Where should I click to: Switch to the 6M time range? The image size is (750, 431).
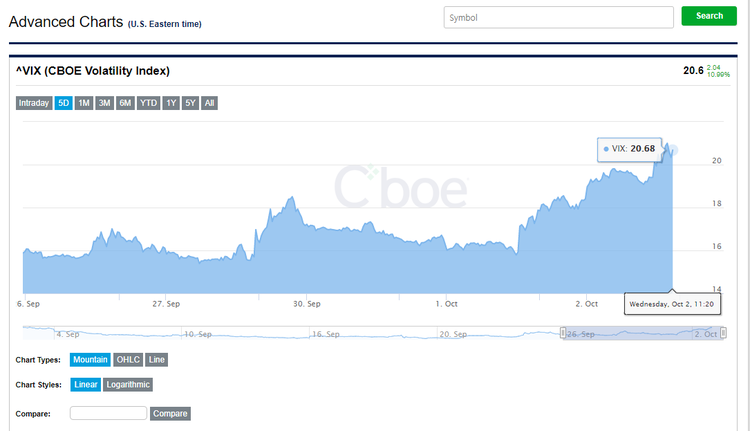(x=125, y=103)
